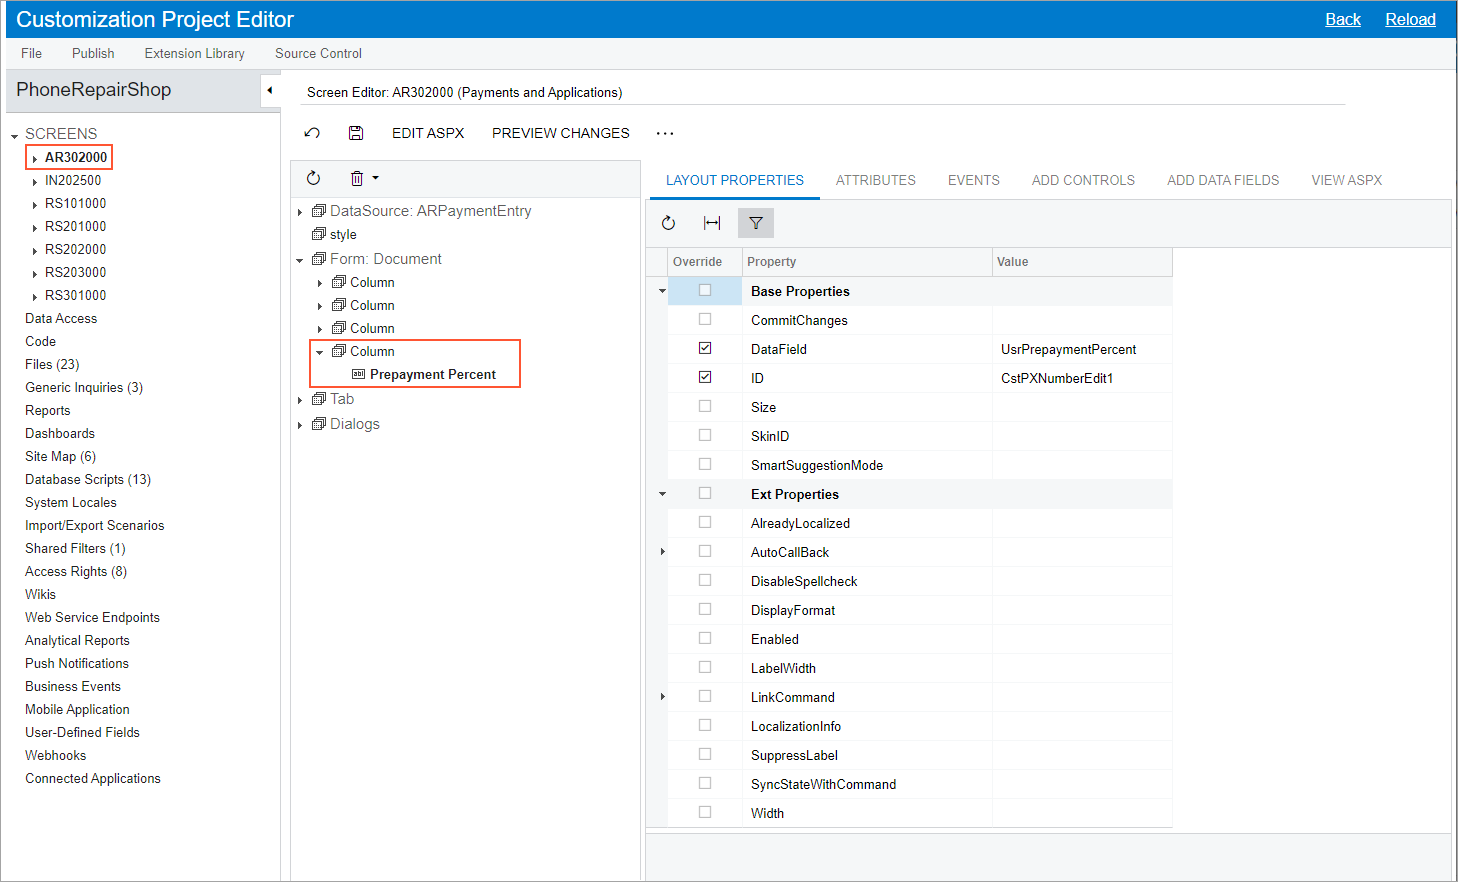The width and height of the screenshot is (1458, 882).
Task: Collapse the left navigation pane arrow
Action: pos(269,90)
